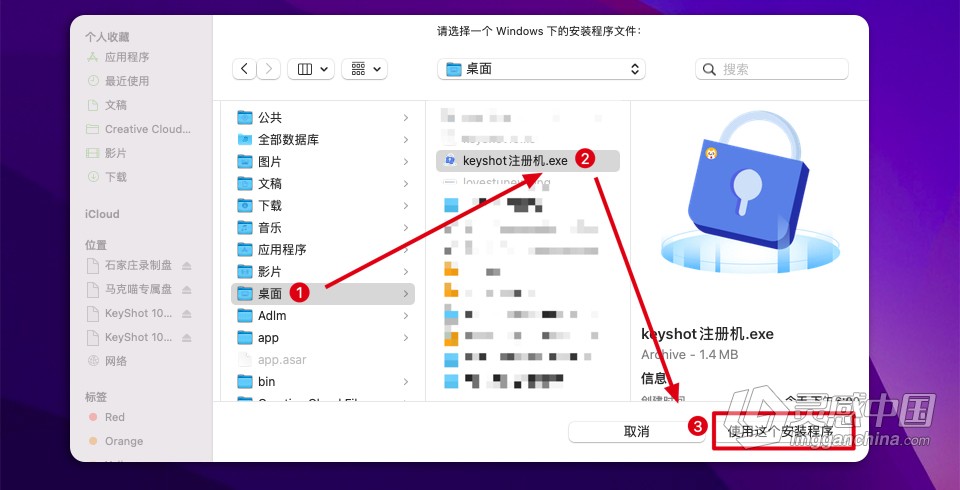Image resolution: width=960 pixels, height=490 pixels.
Task: Open 文稿 from the sidebar
Action: pos(107,105)
